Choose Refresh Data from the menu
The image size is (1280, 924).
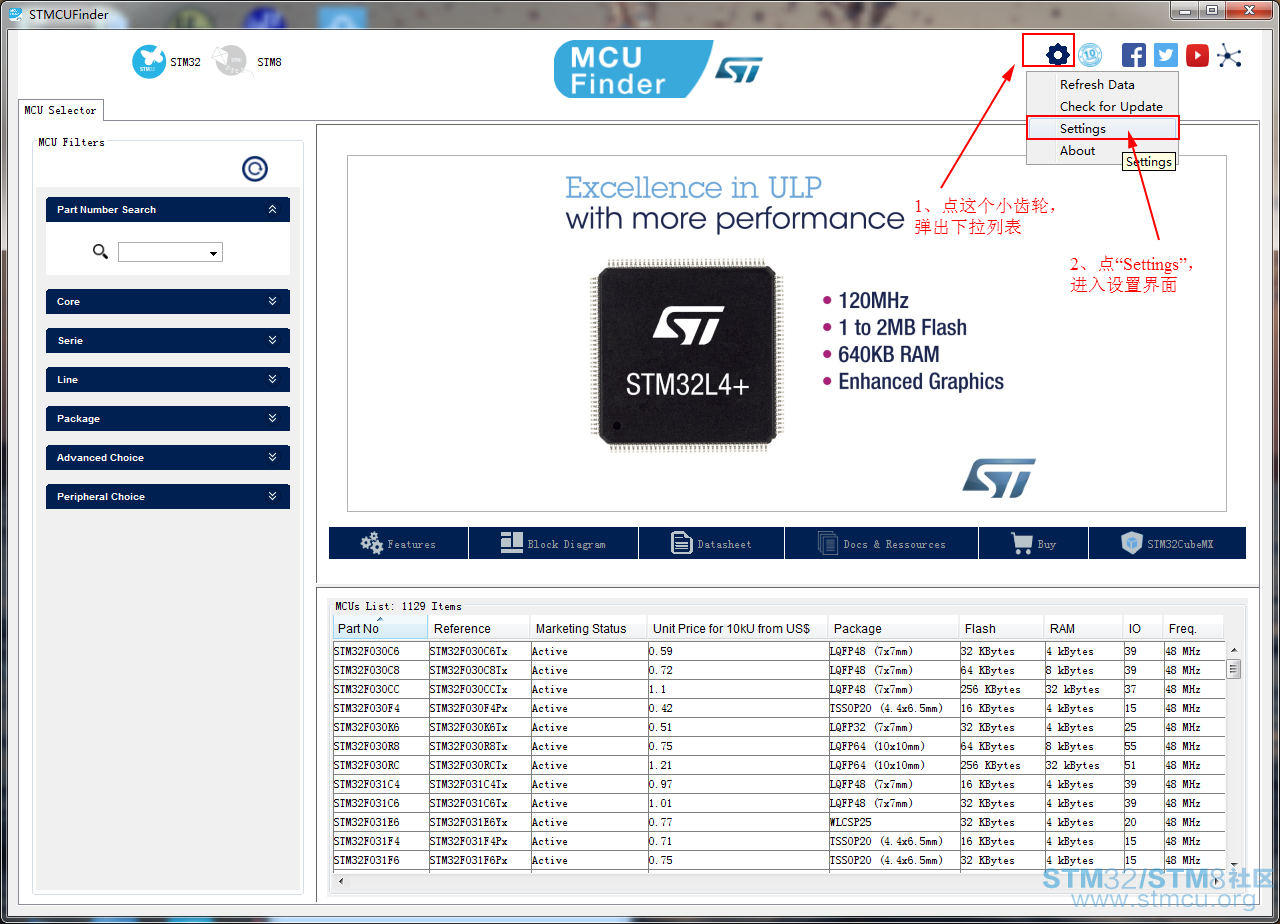[x=1102, y=84]
